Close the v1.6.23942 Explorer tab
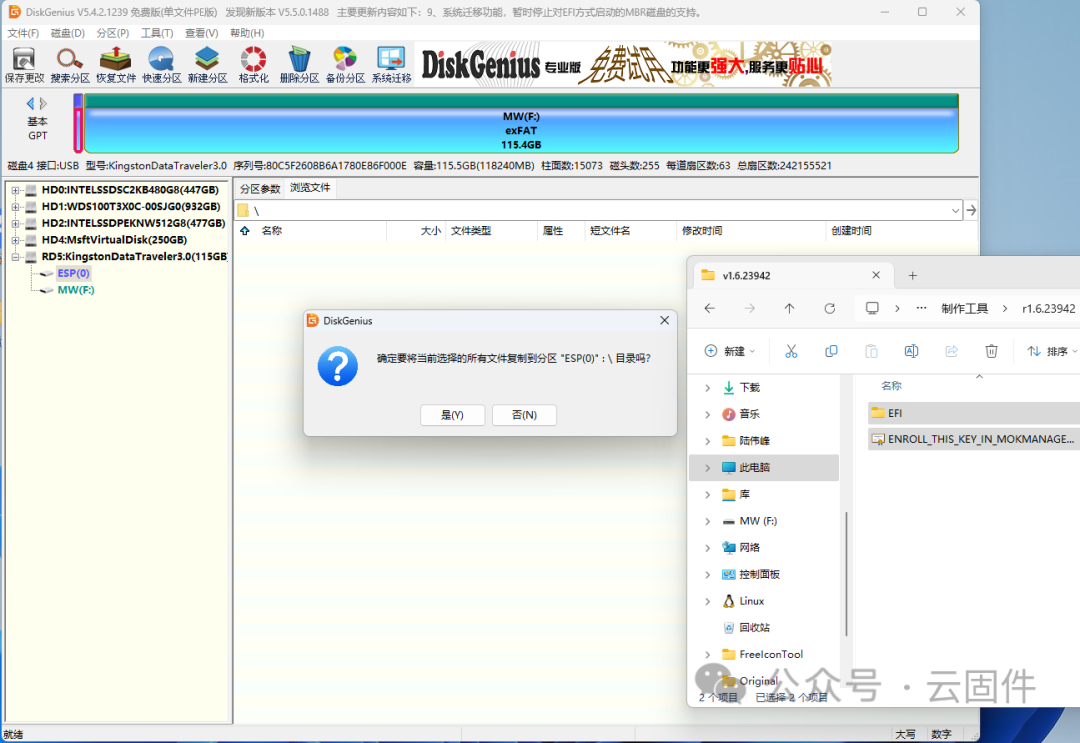This screenshot has height=743, width=1080. pyautogui.click(x=876, y=275)
